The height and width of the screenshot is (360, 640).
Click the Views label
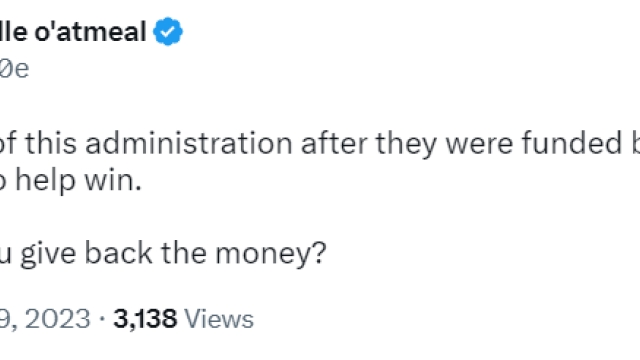[219, 318]
